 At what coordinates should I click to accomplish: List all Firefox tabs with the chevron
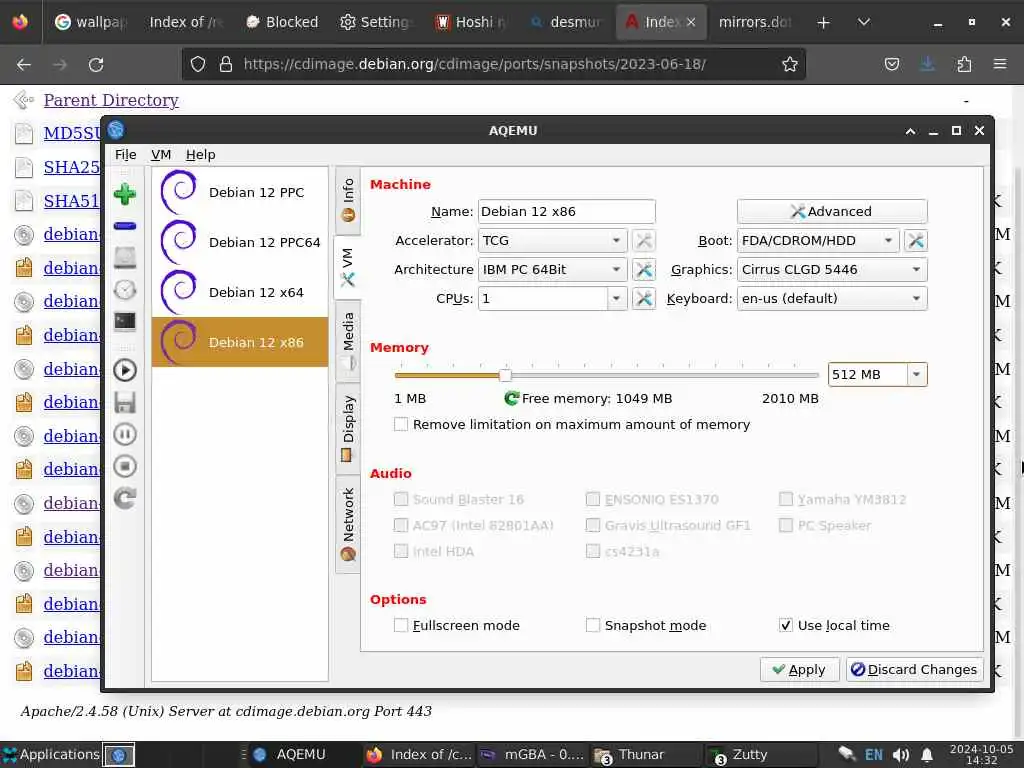click(x=863, y=22)
